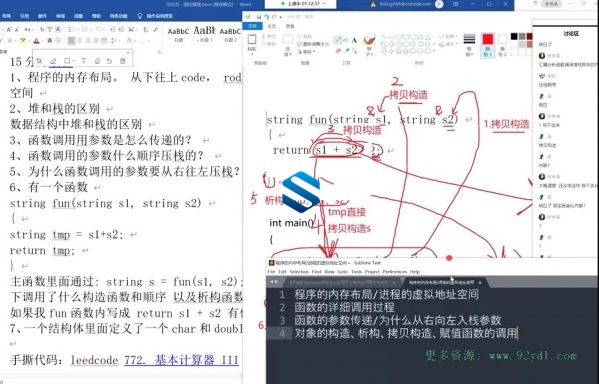Open Sublime Text Selection menu

pyautogui.click(x=299, y=272)
